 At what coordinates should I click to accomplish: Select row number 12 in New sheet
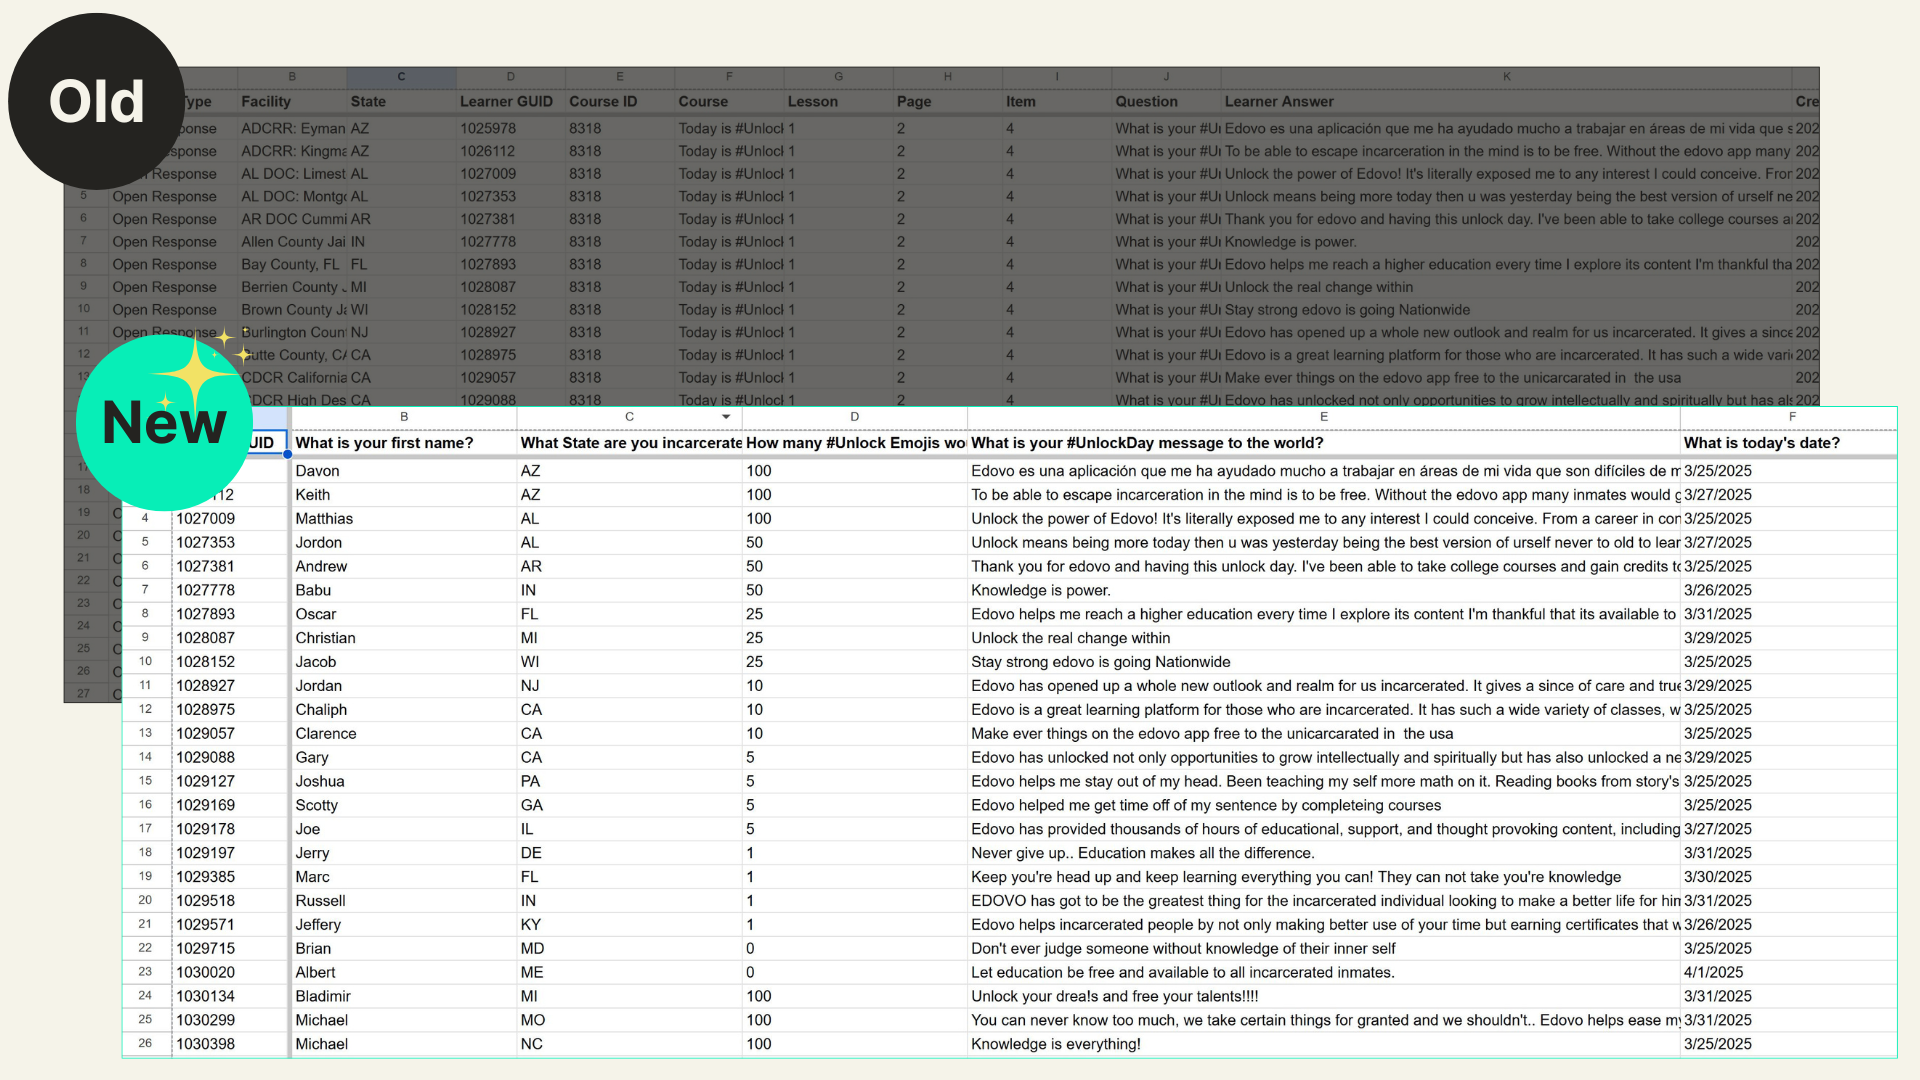[146, 710]
